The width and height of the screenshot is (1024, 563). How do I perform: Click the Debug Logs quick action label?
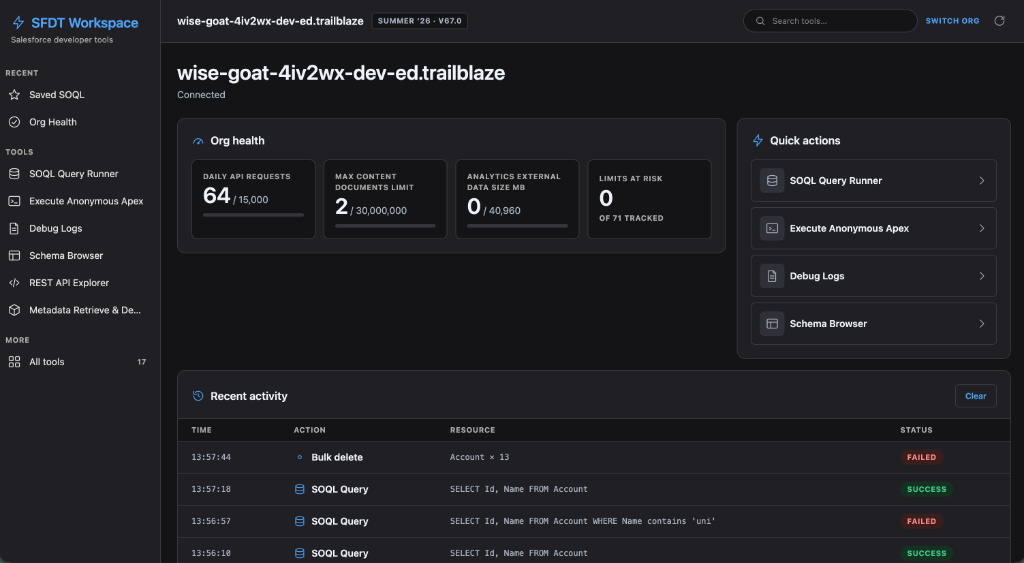pyautogui.click(x=817, y=276)
